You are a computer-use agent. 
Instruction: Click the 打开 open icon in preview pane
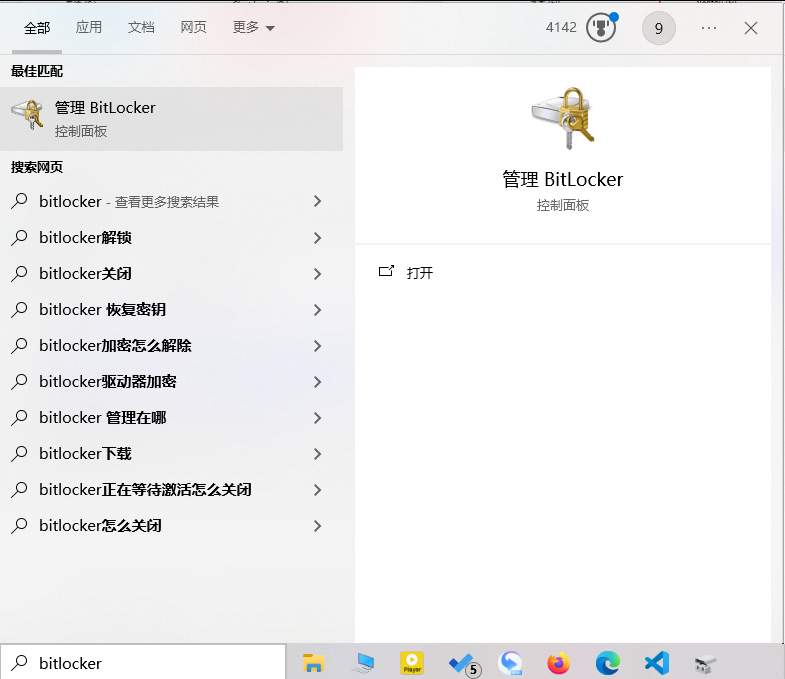pos(386,271)
